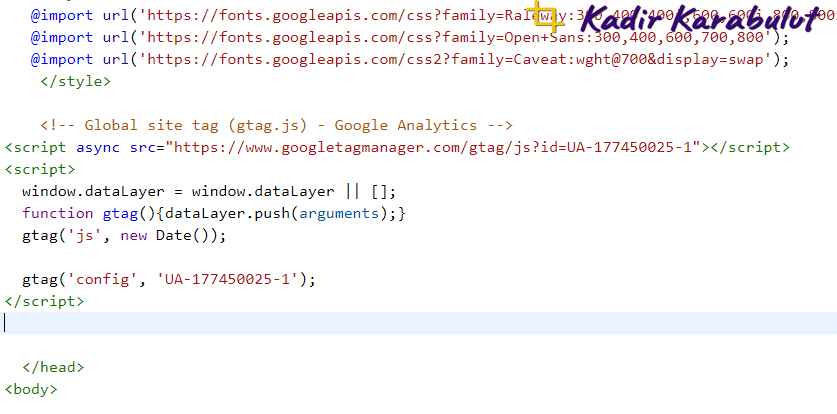Click the opening <body> tag
The height and width of the screenshot is (414, 837).
tap(31, 389)
